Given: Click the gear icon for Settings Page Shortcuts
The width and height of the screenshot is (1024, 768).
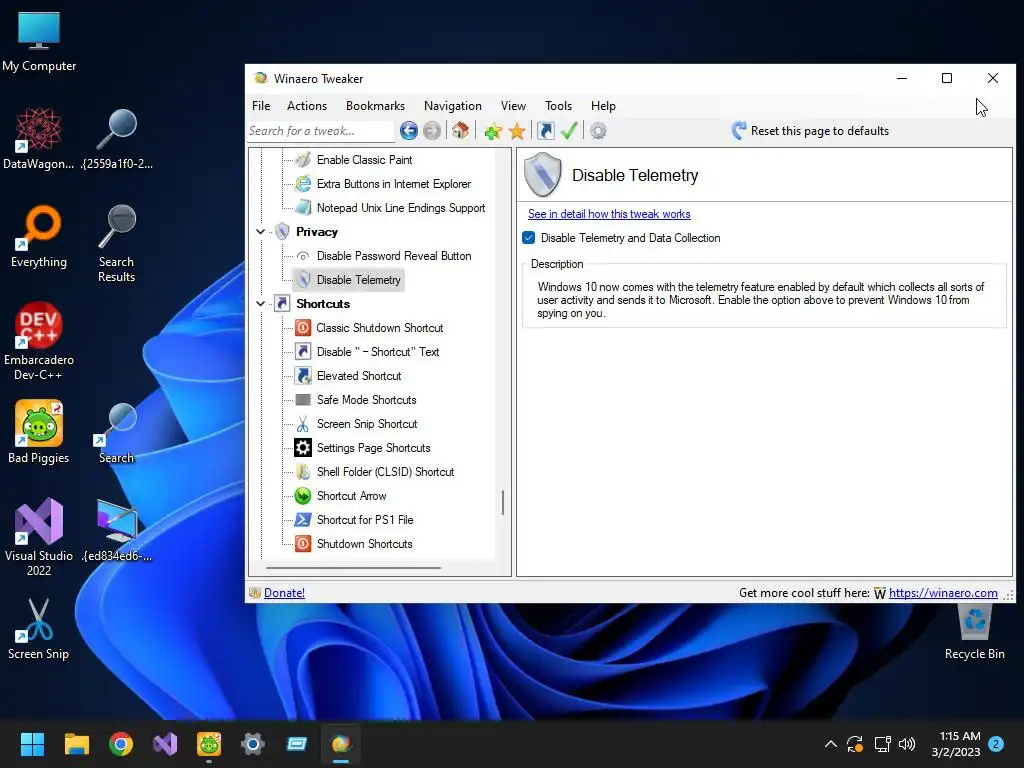Looking at the screenshot, I should [302, 447].
